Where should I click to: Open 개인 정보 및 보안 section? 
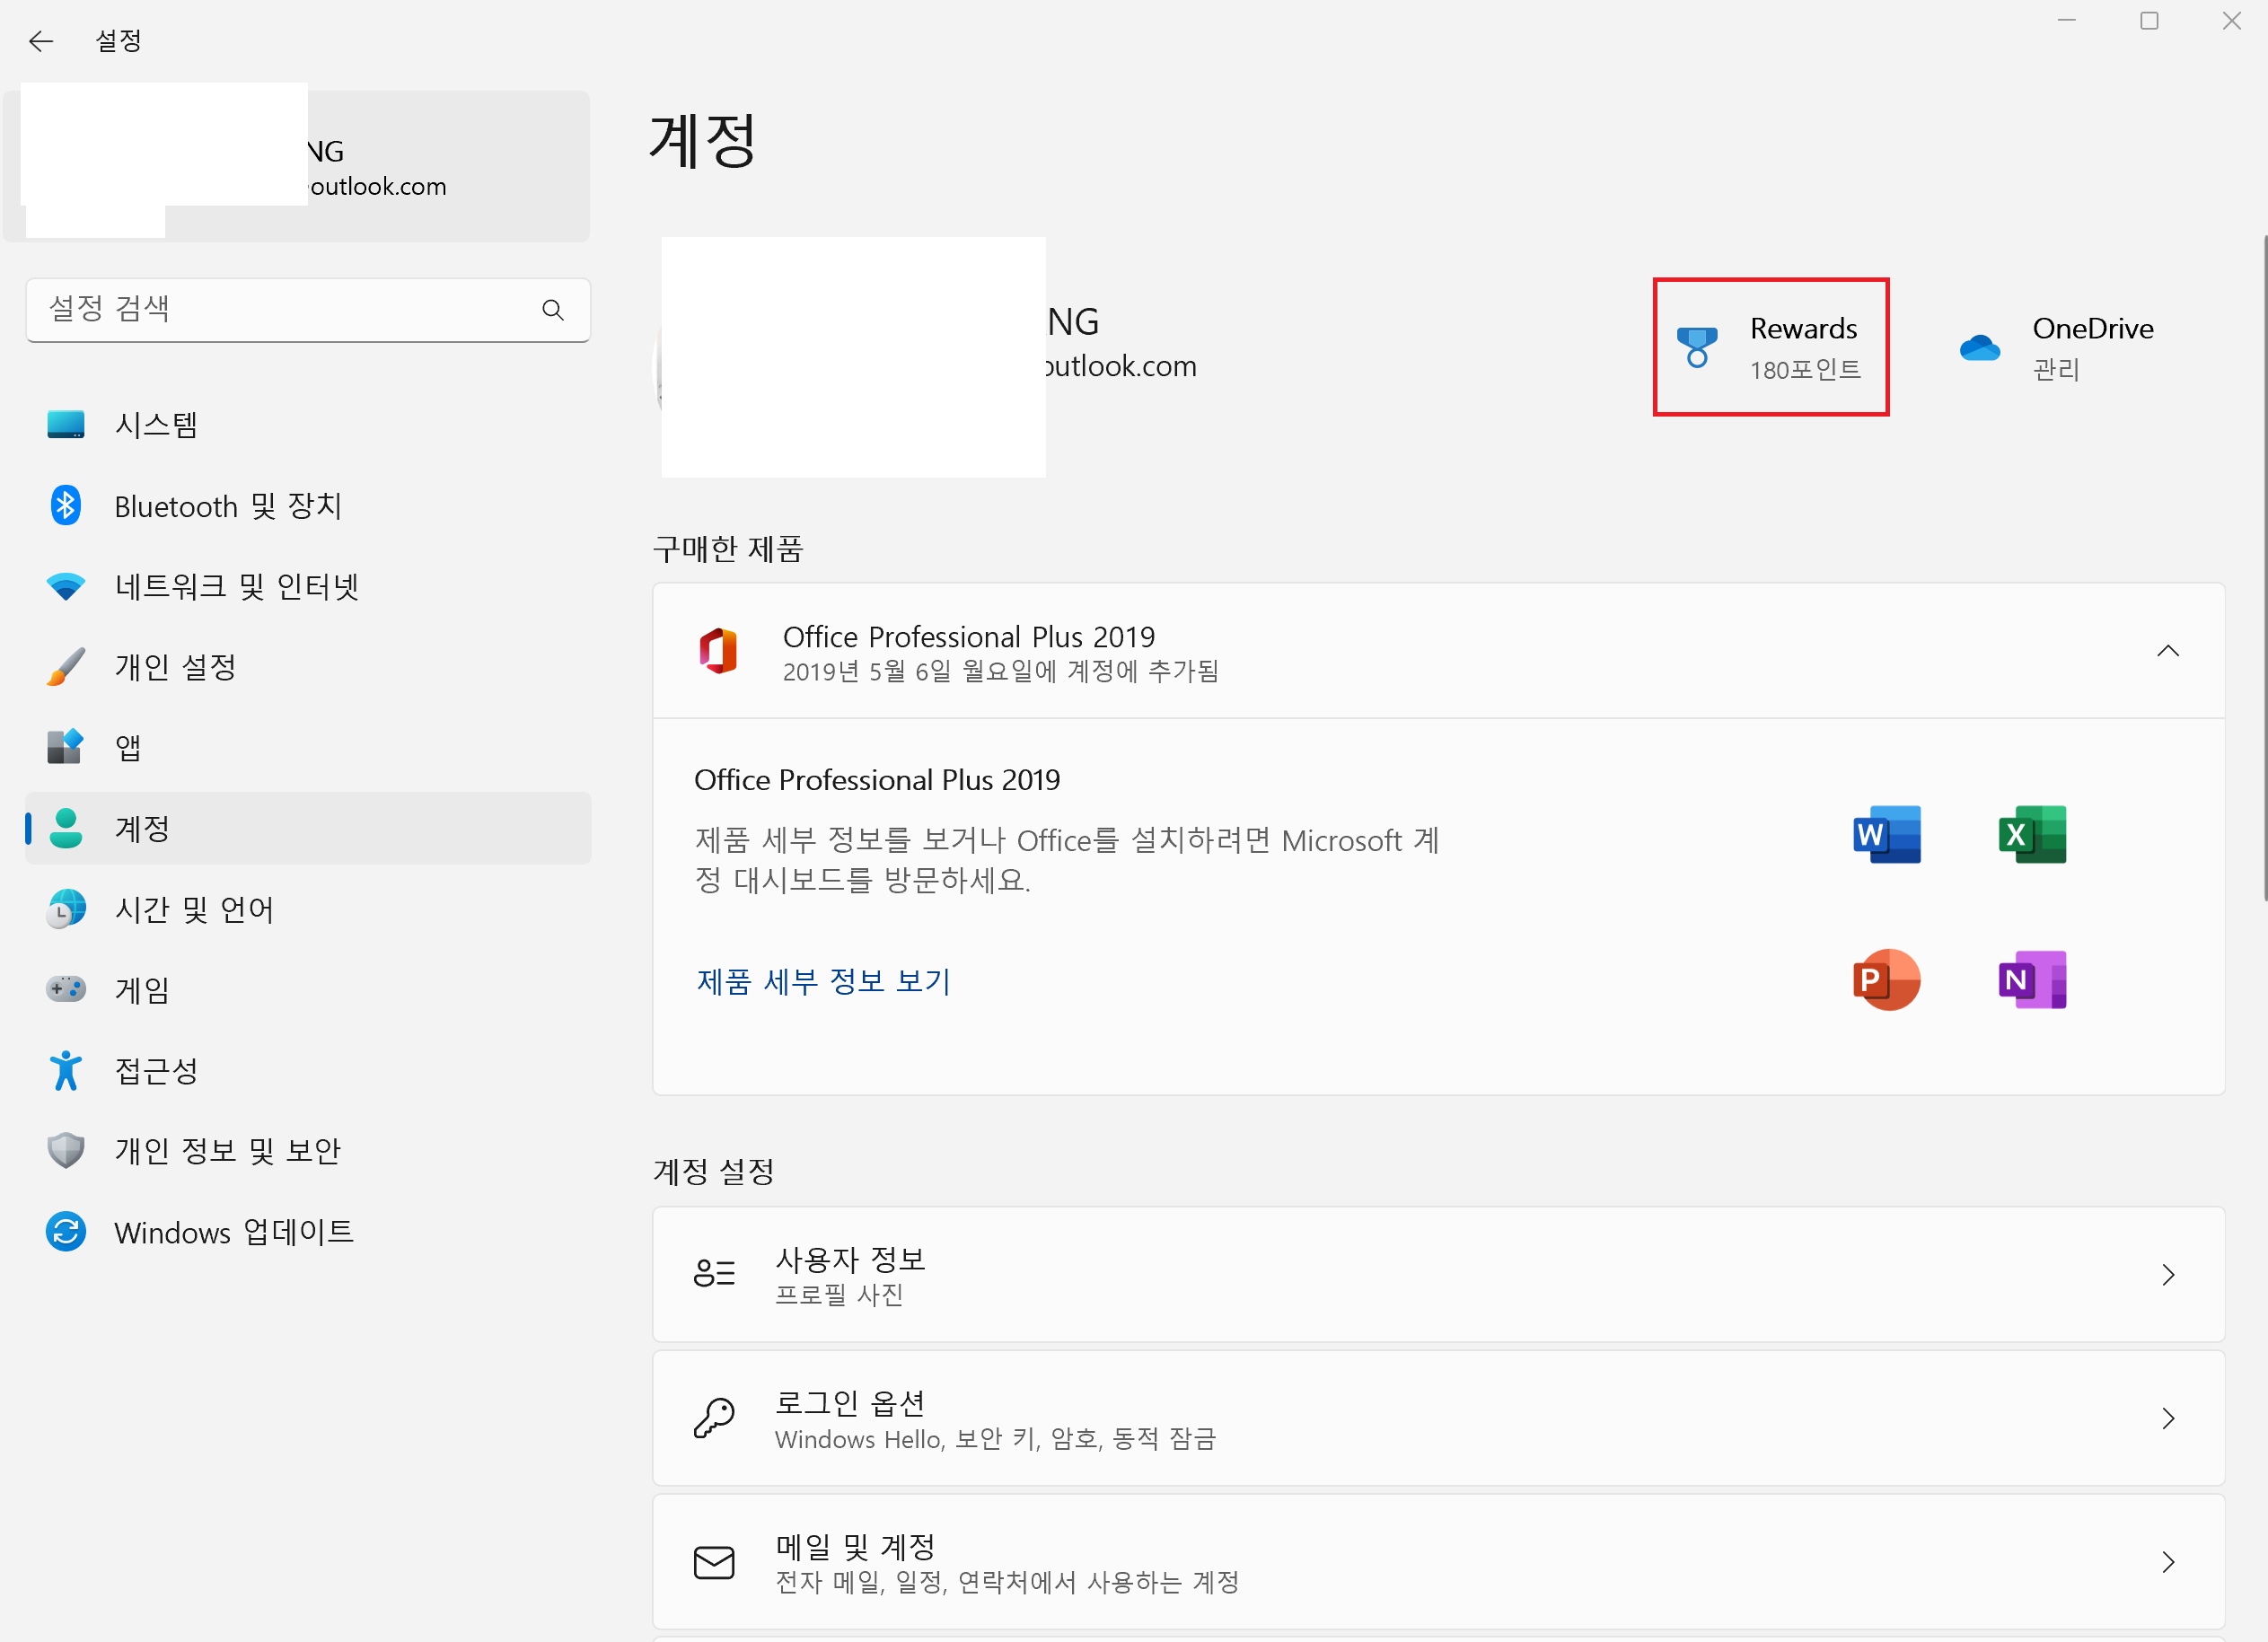[308, 1151]
